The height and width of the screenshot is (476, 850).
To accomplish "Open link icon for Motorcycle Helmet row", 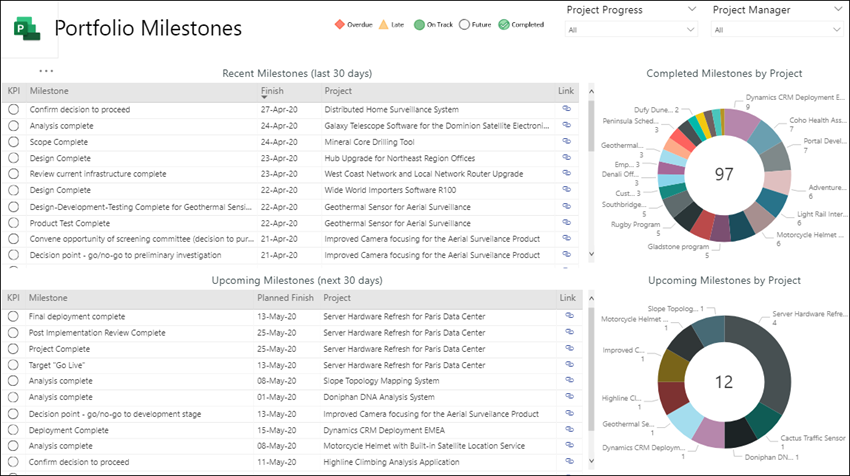I will [569, 445].
